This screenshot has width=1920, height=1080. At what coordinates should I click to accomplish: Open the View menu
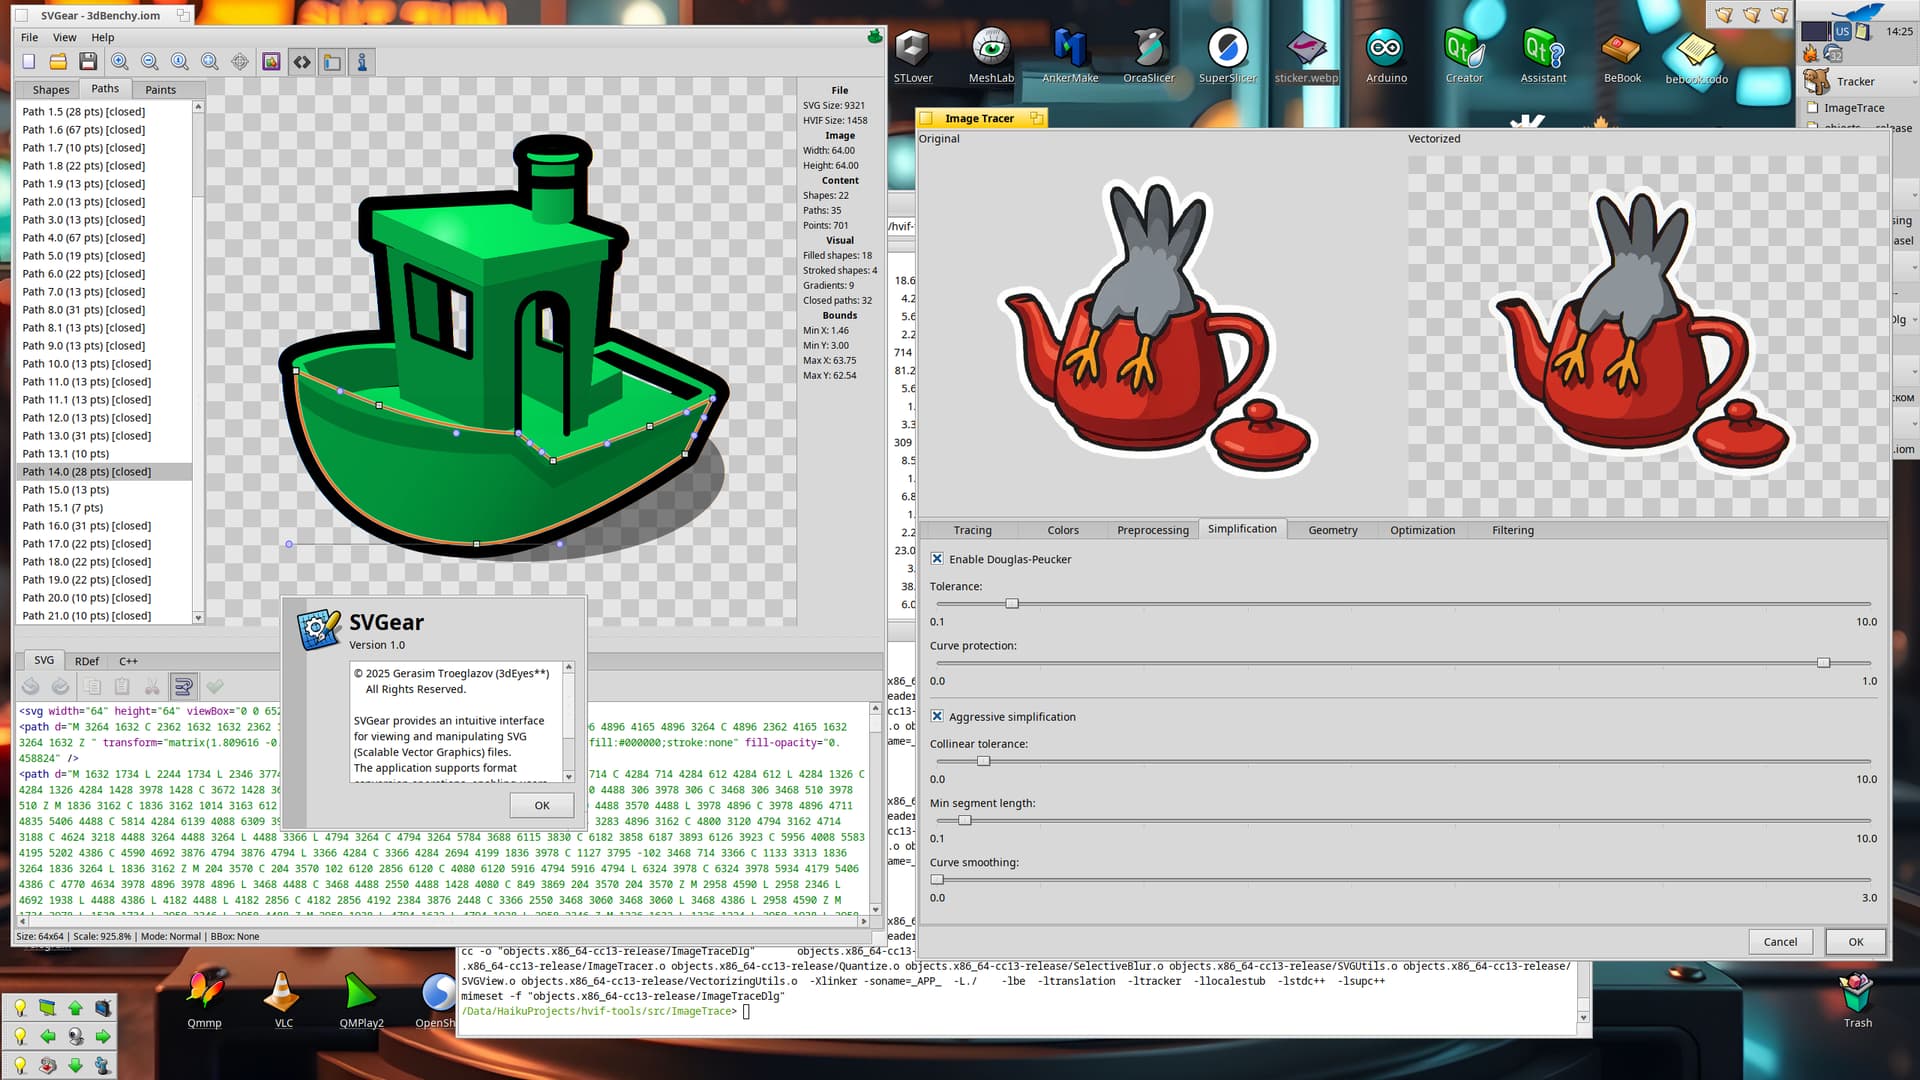[64, 37]
